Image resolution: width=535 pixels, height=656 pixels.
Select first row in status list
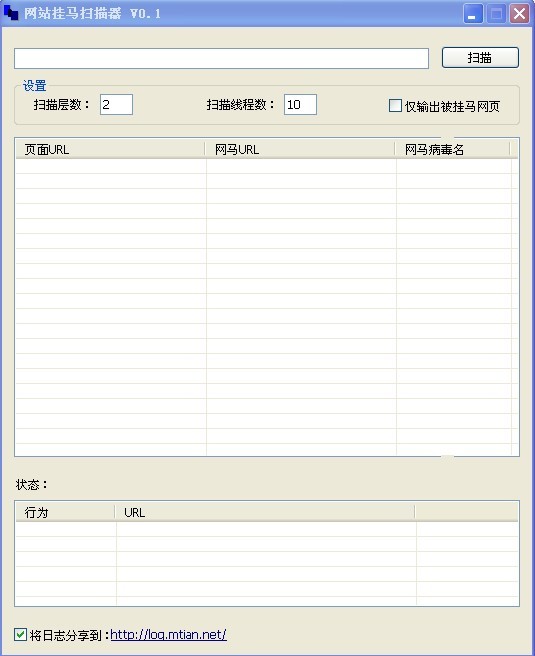[x=267, y=529]
